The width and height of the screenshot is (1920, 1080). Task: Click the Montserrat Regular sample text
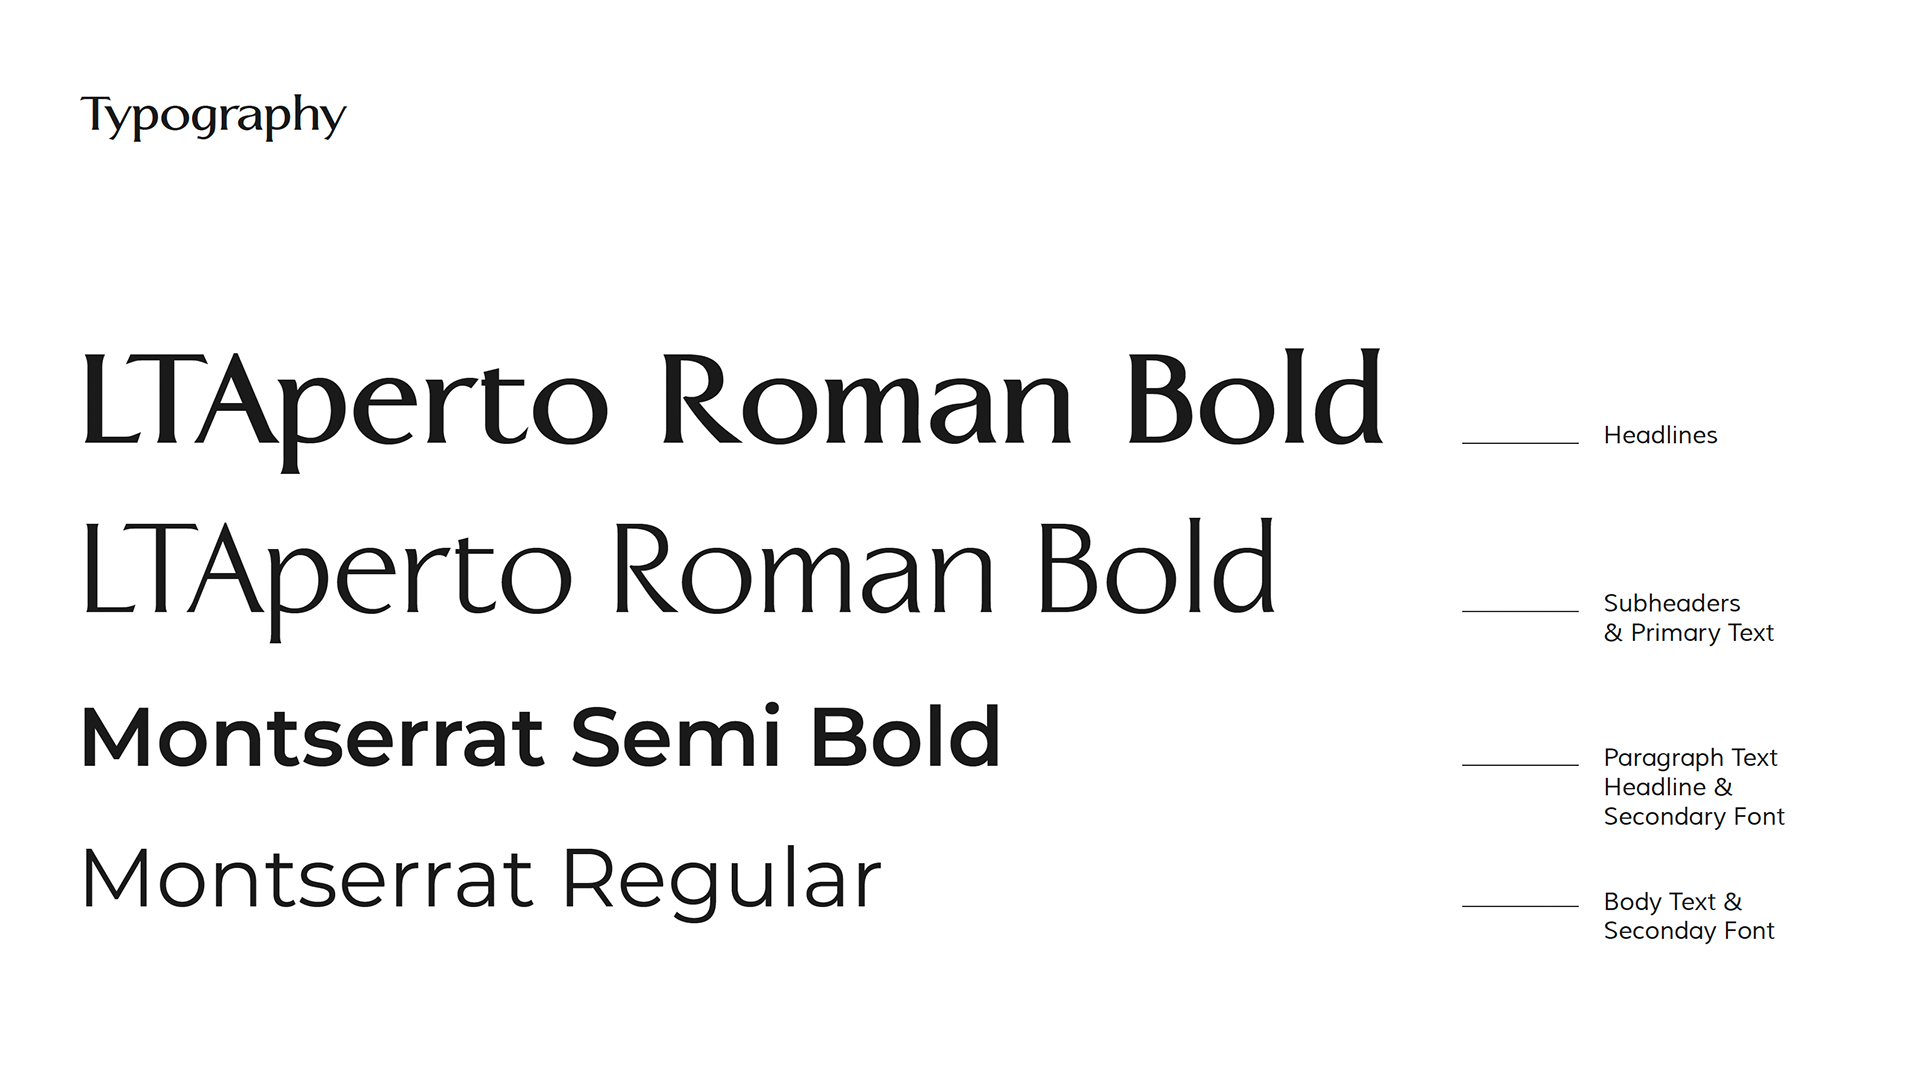click(x=481, y=879)
